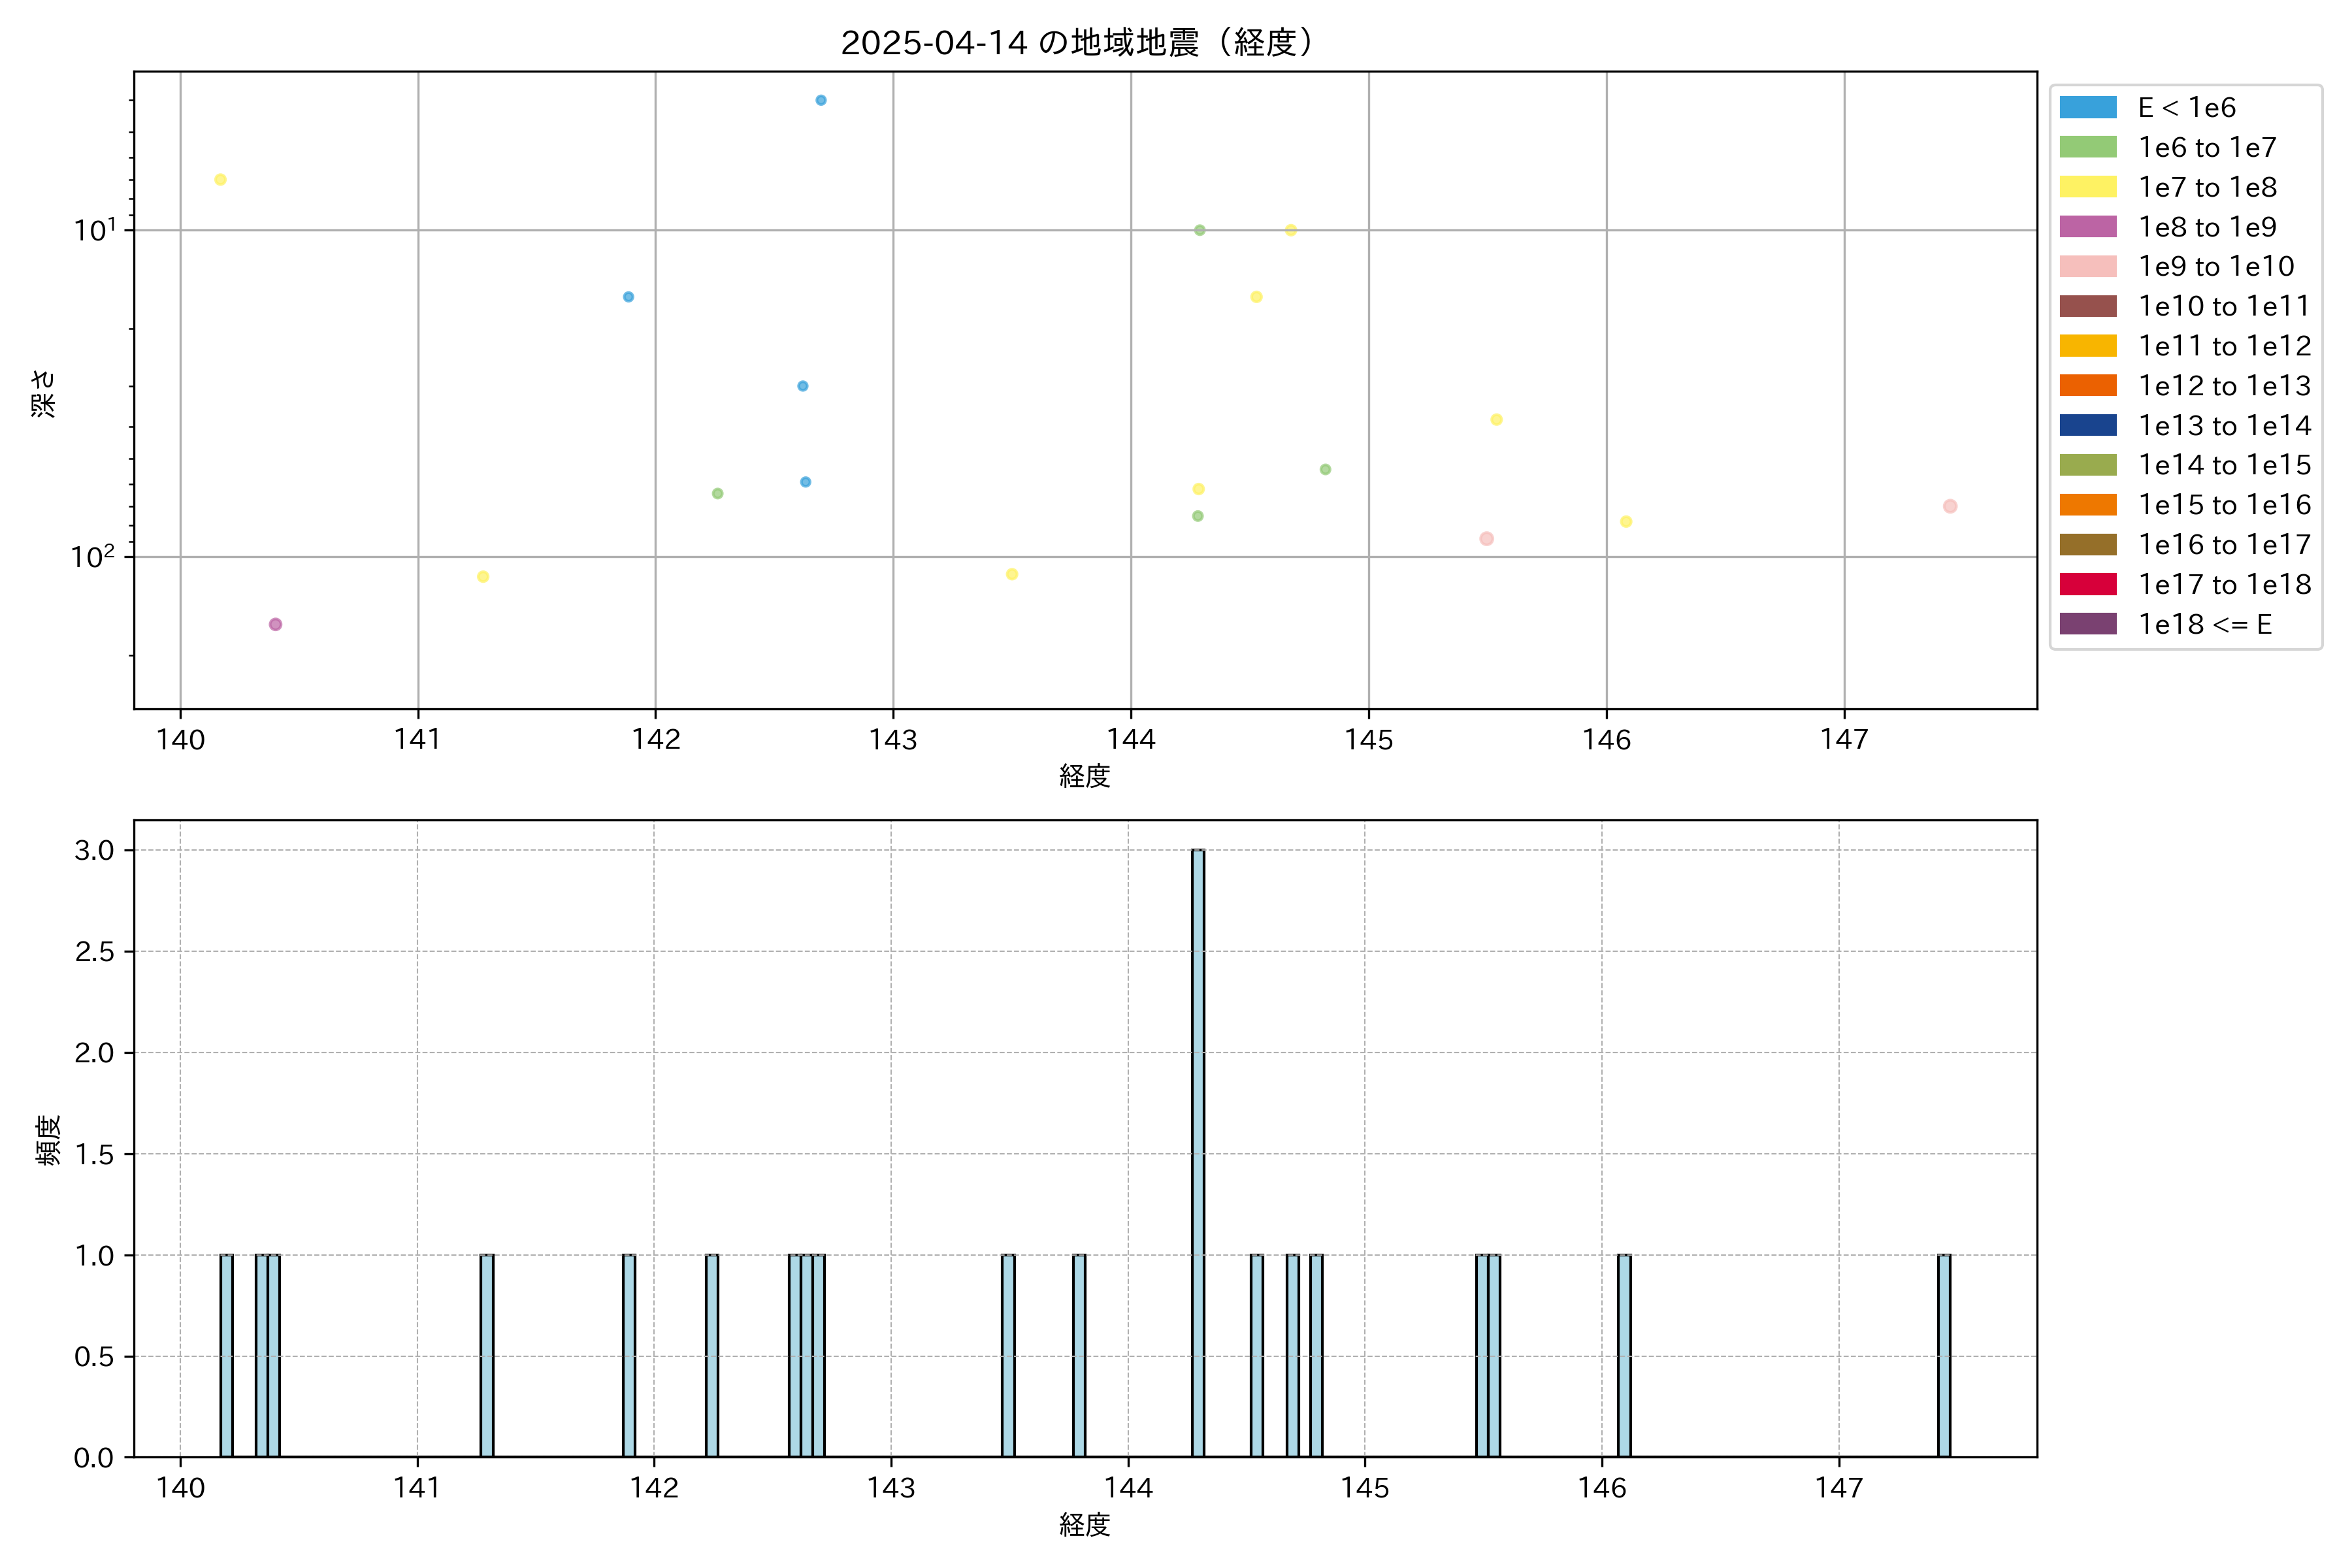Click the '経度' x-axis label under the scatter plot
This screenshot has height=1568, width=2352.
[x=1084, y=776]
